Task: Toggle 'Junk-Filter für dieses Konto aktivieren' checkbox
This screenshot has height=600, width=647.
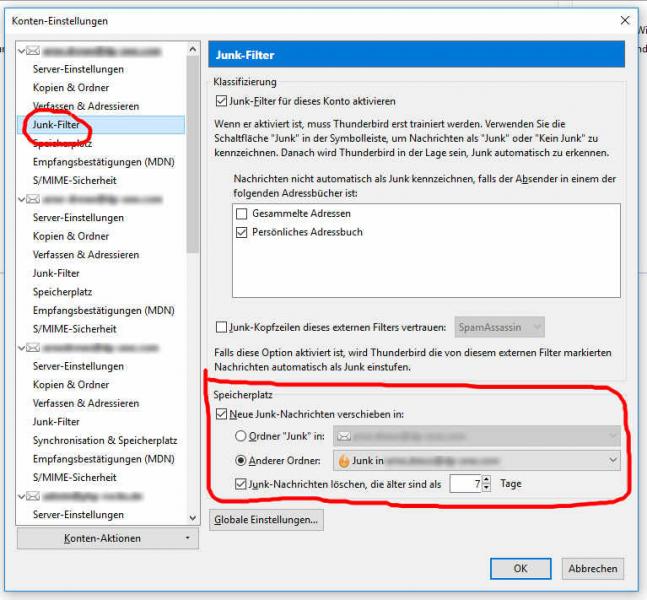Action: tap(222, 101)
